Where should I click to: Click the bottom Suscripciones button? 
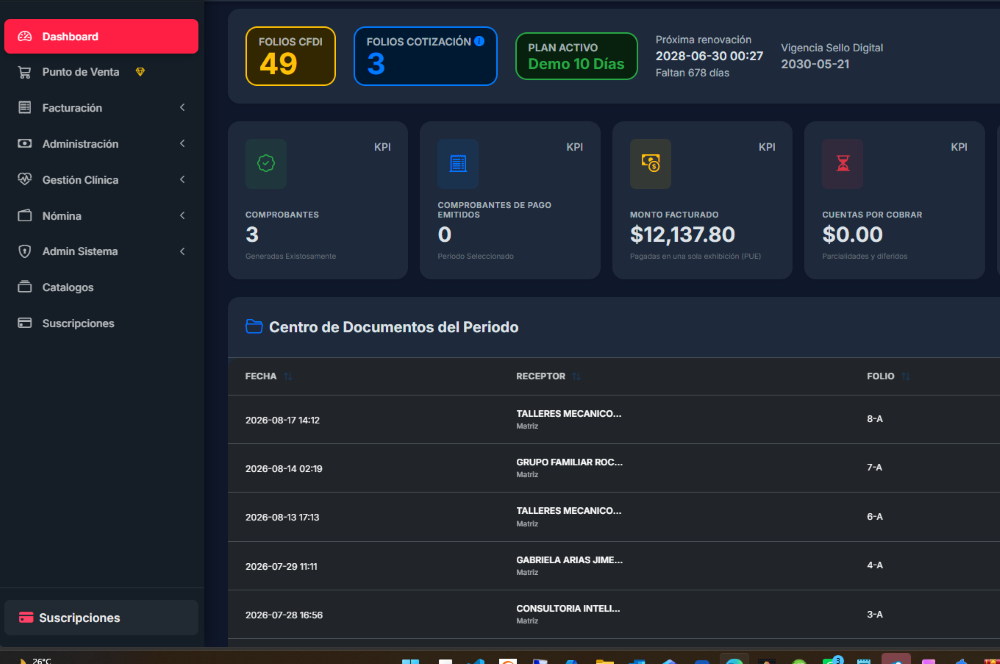101,617
